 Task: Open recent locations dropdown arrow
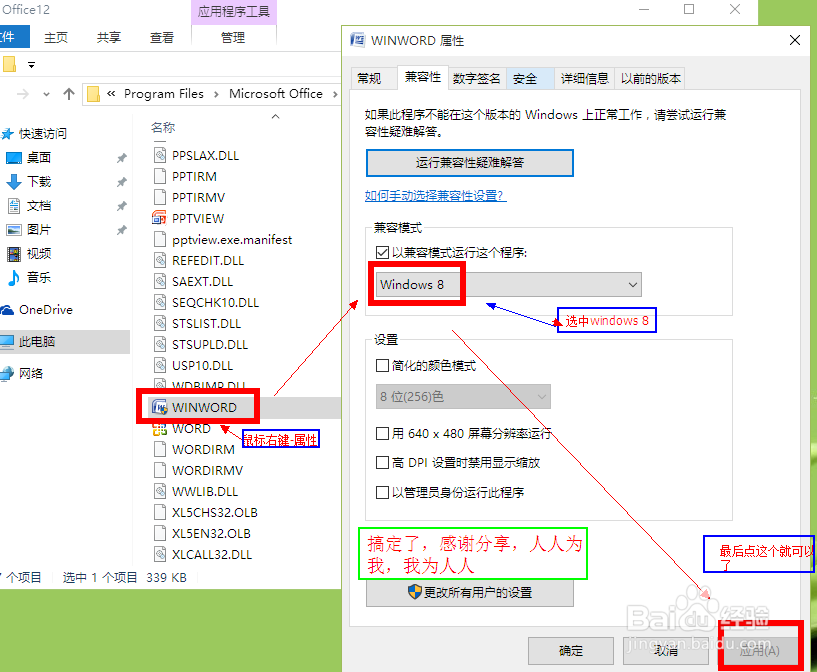tap(46, 94)
